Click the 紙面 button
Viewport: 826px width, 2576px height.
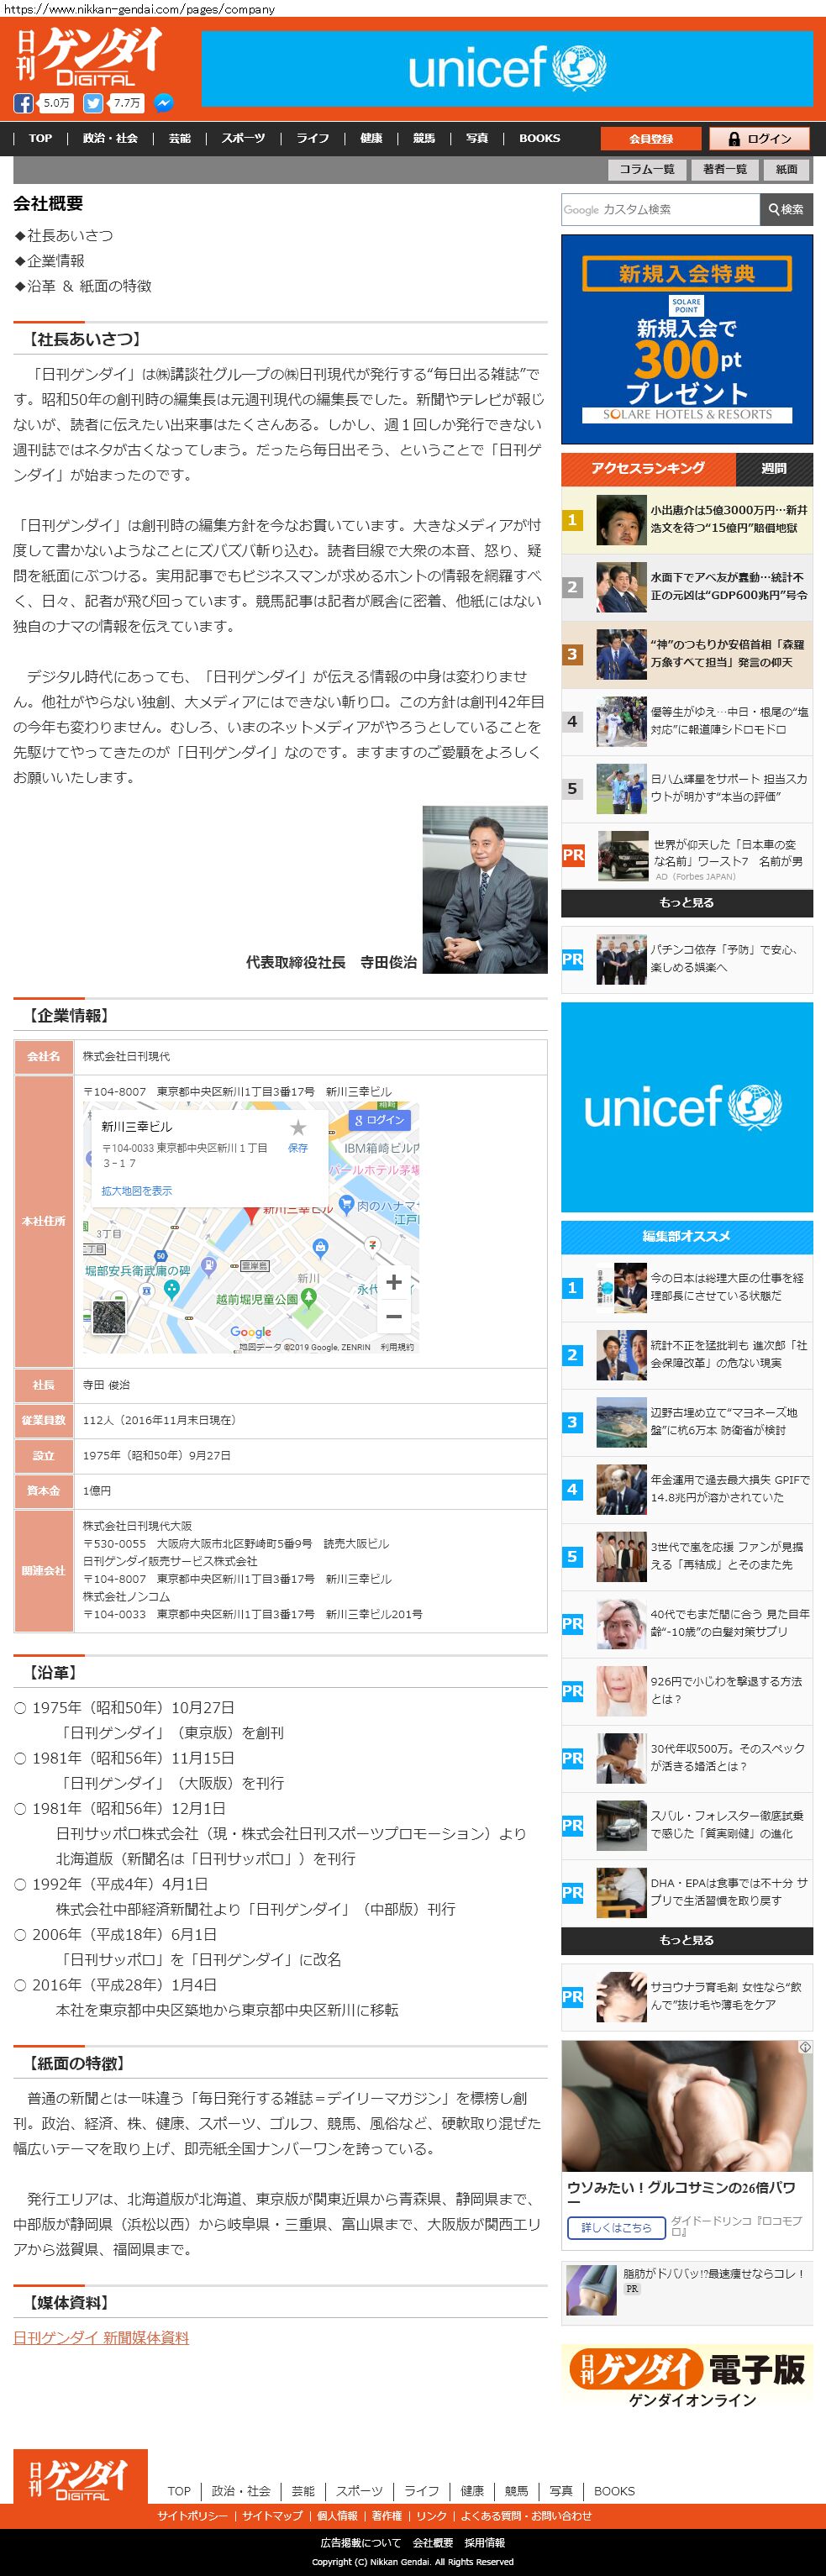pos(787,169)
